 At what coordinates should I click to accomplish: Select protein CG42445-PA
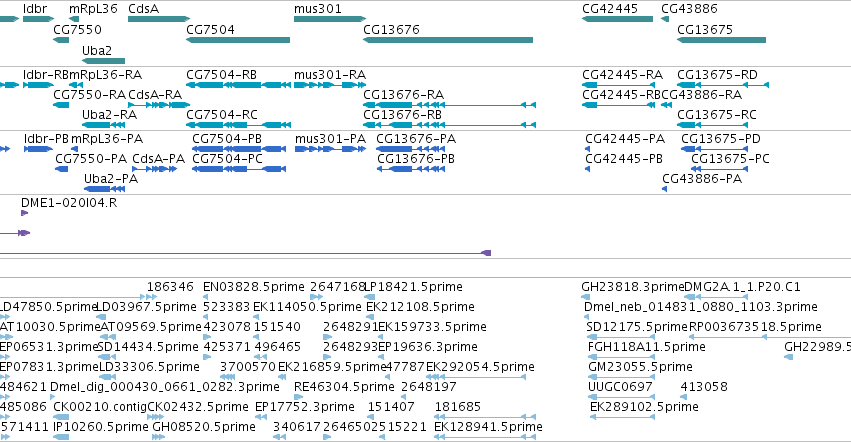point(587,149)
